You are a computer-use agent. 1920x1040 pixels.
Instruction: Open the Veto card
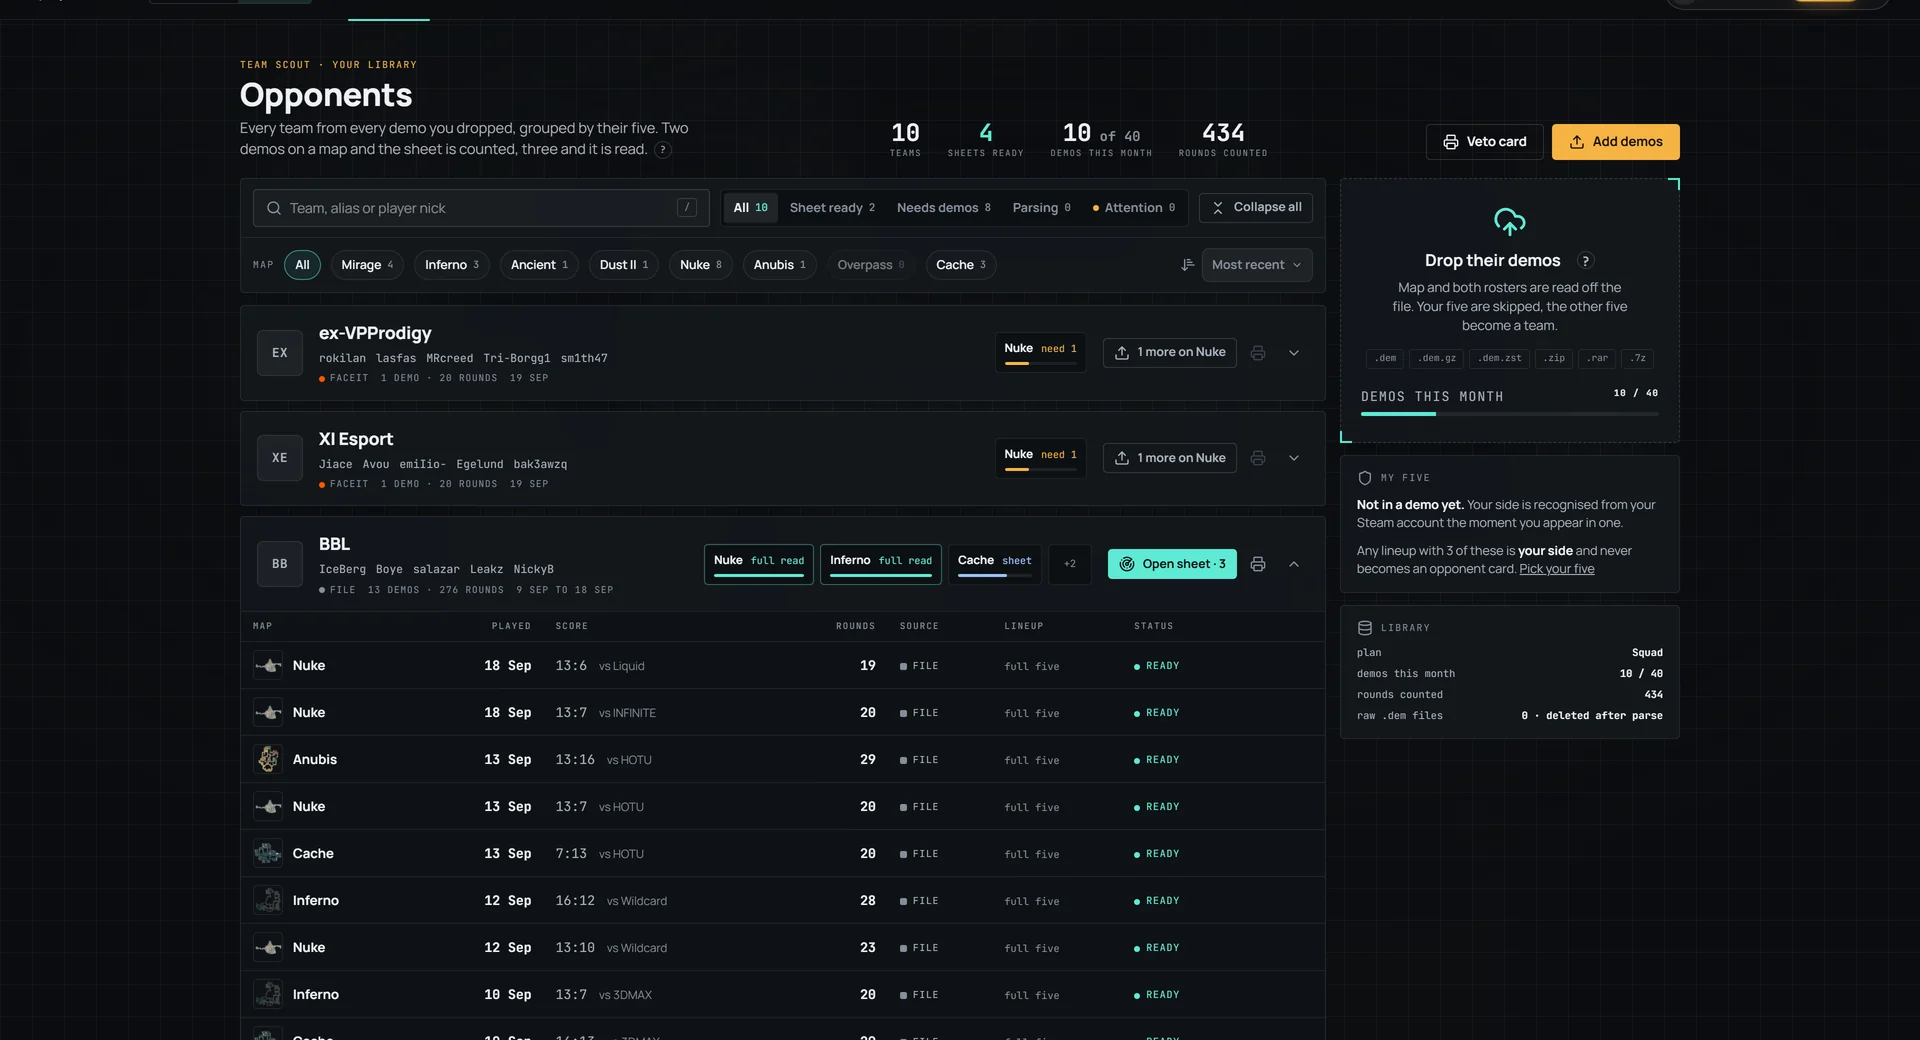pos(1484,142)
